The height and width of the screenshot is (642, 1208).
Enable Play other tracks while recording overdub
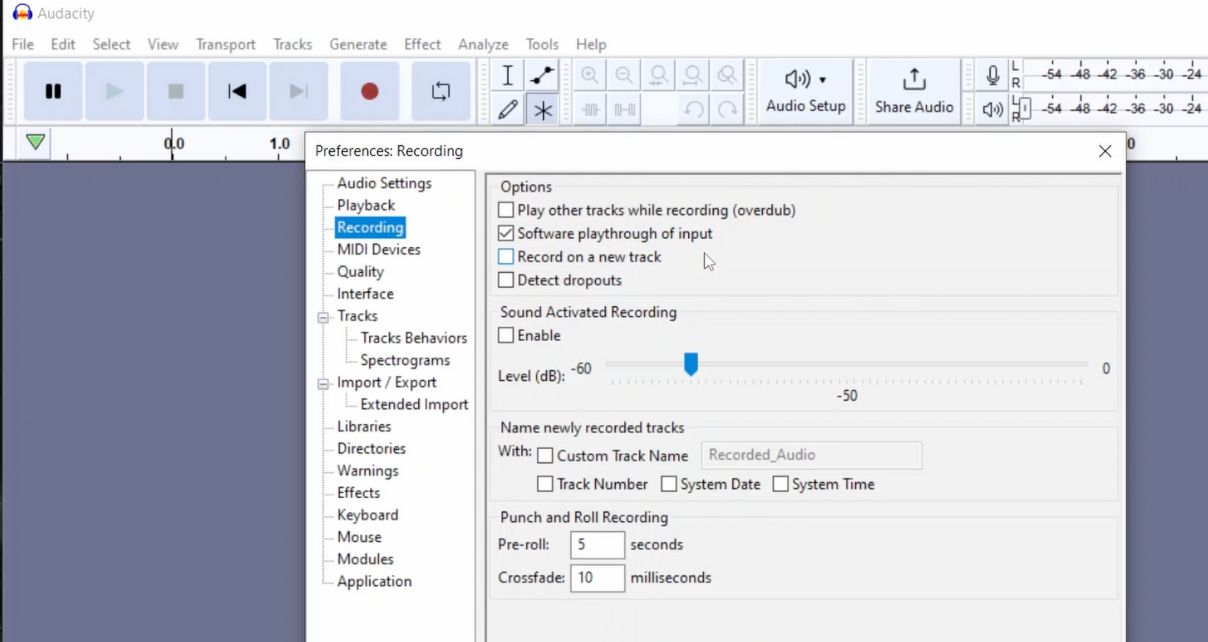(506, 210)
